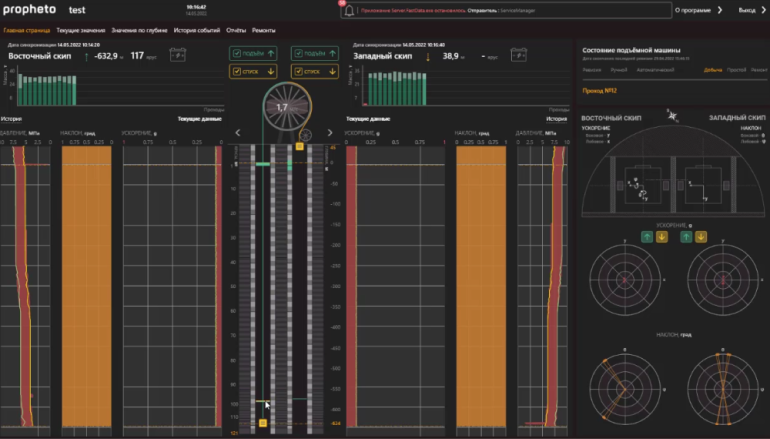Select the Ревизия mode
770x439 pixels.
coord(592,70)
